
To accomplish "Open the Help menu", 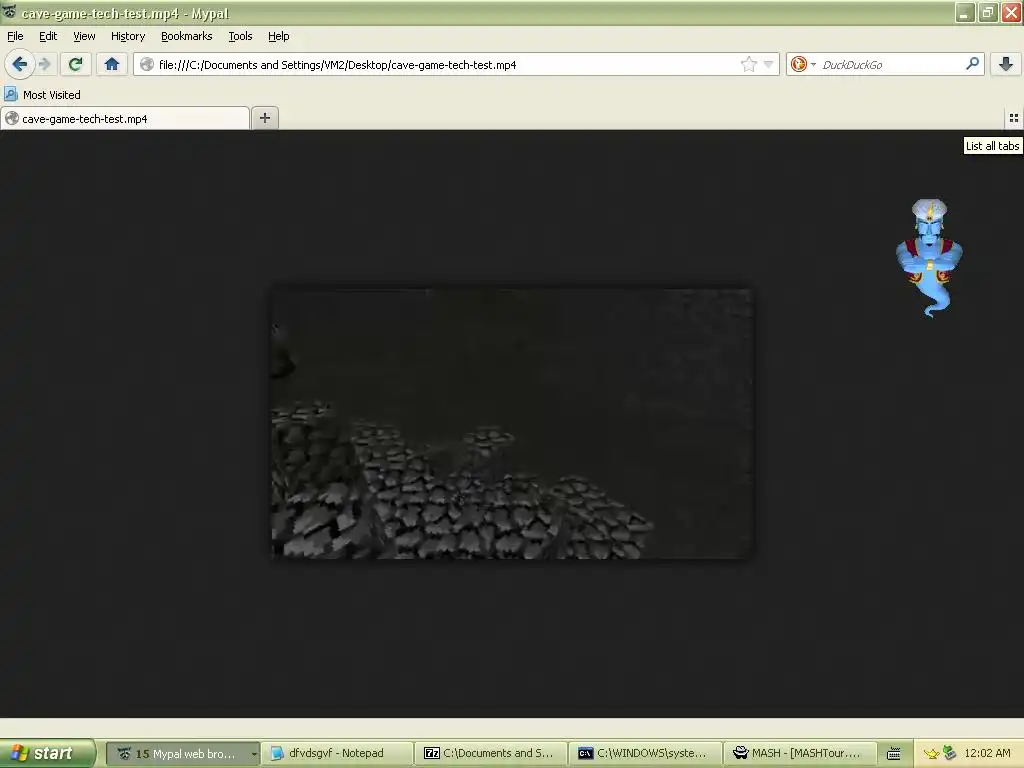I will click(x=278, y=37).
